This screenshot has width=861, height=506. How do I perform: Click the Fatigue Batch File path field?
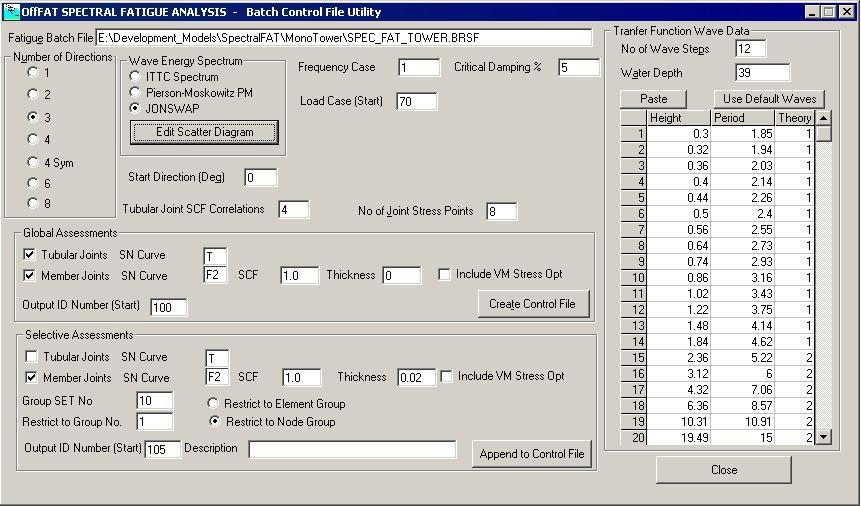pyautogui.click(x=344, y=37)
